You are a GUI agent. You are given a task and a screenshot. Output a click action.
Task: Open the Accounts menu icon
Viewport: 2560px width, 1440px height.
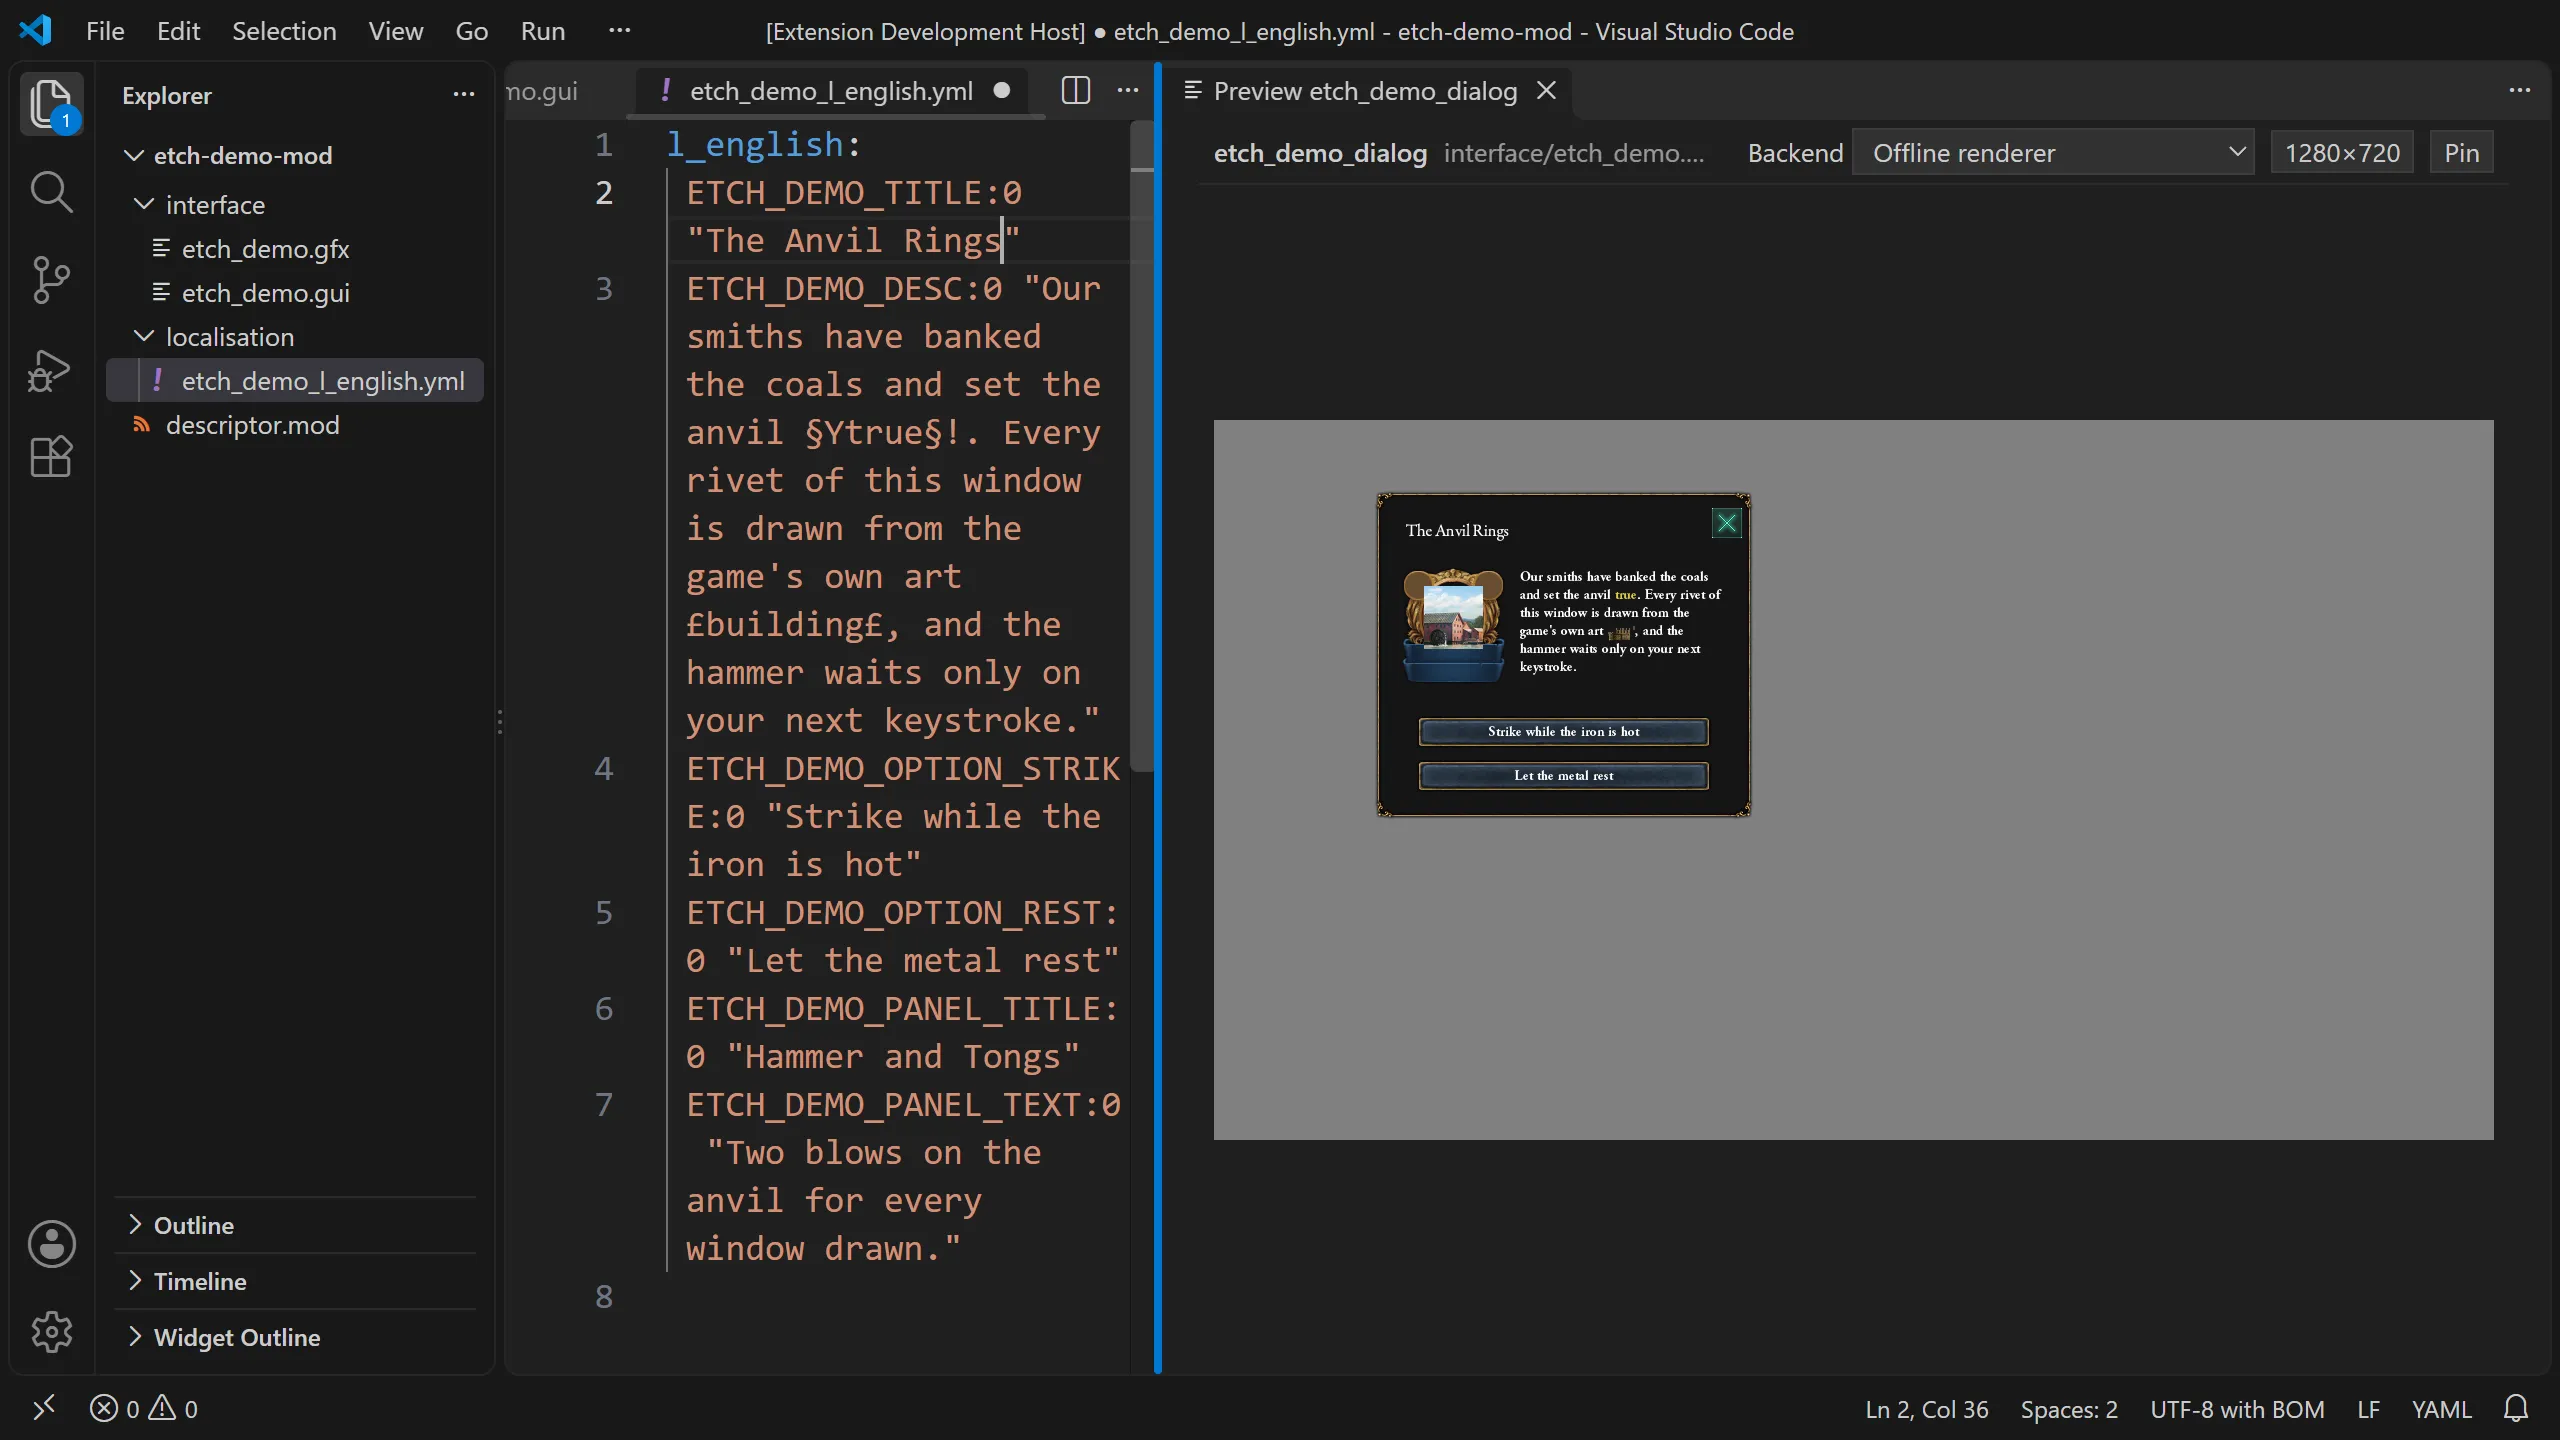click(51, 1244)
